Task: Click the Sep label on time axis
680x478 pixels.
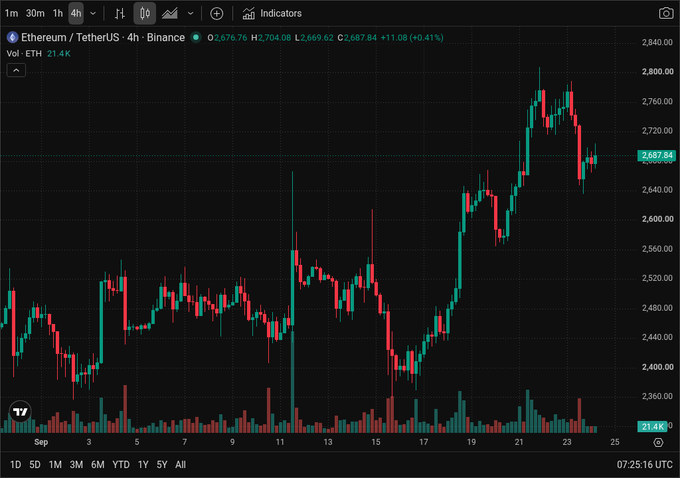Action: (x=41, y=442)
